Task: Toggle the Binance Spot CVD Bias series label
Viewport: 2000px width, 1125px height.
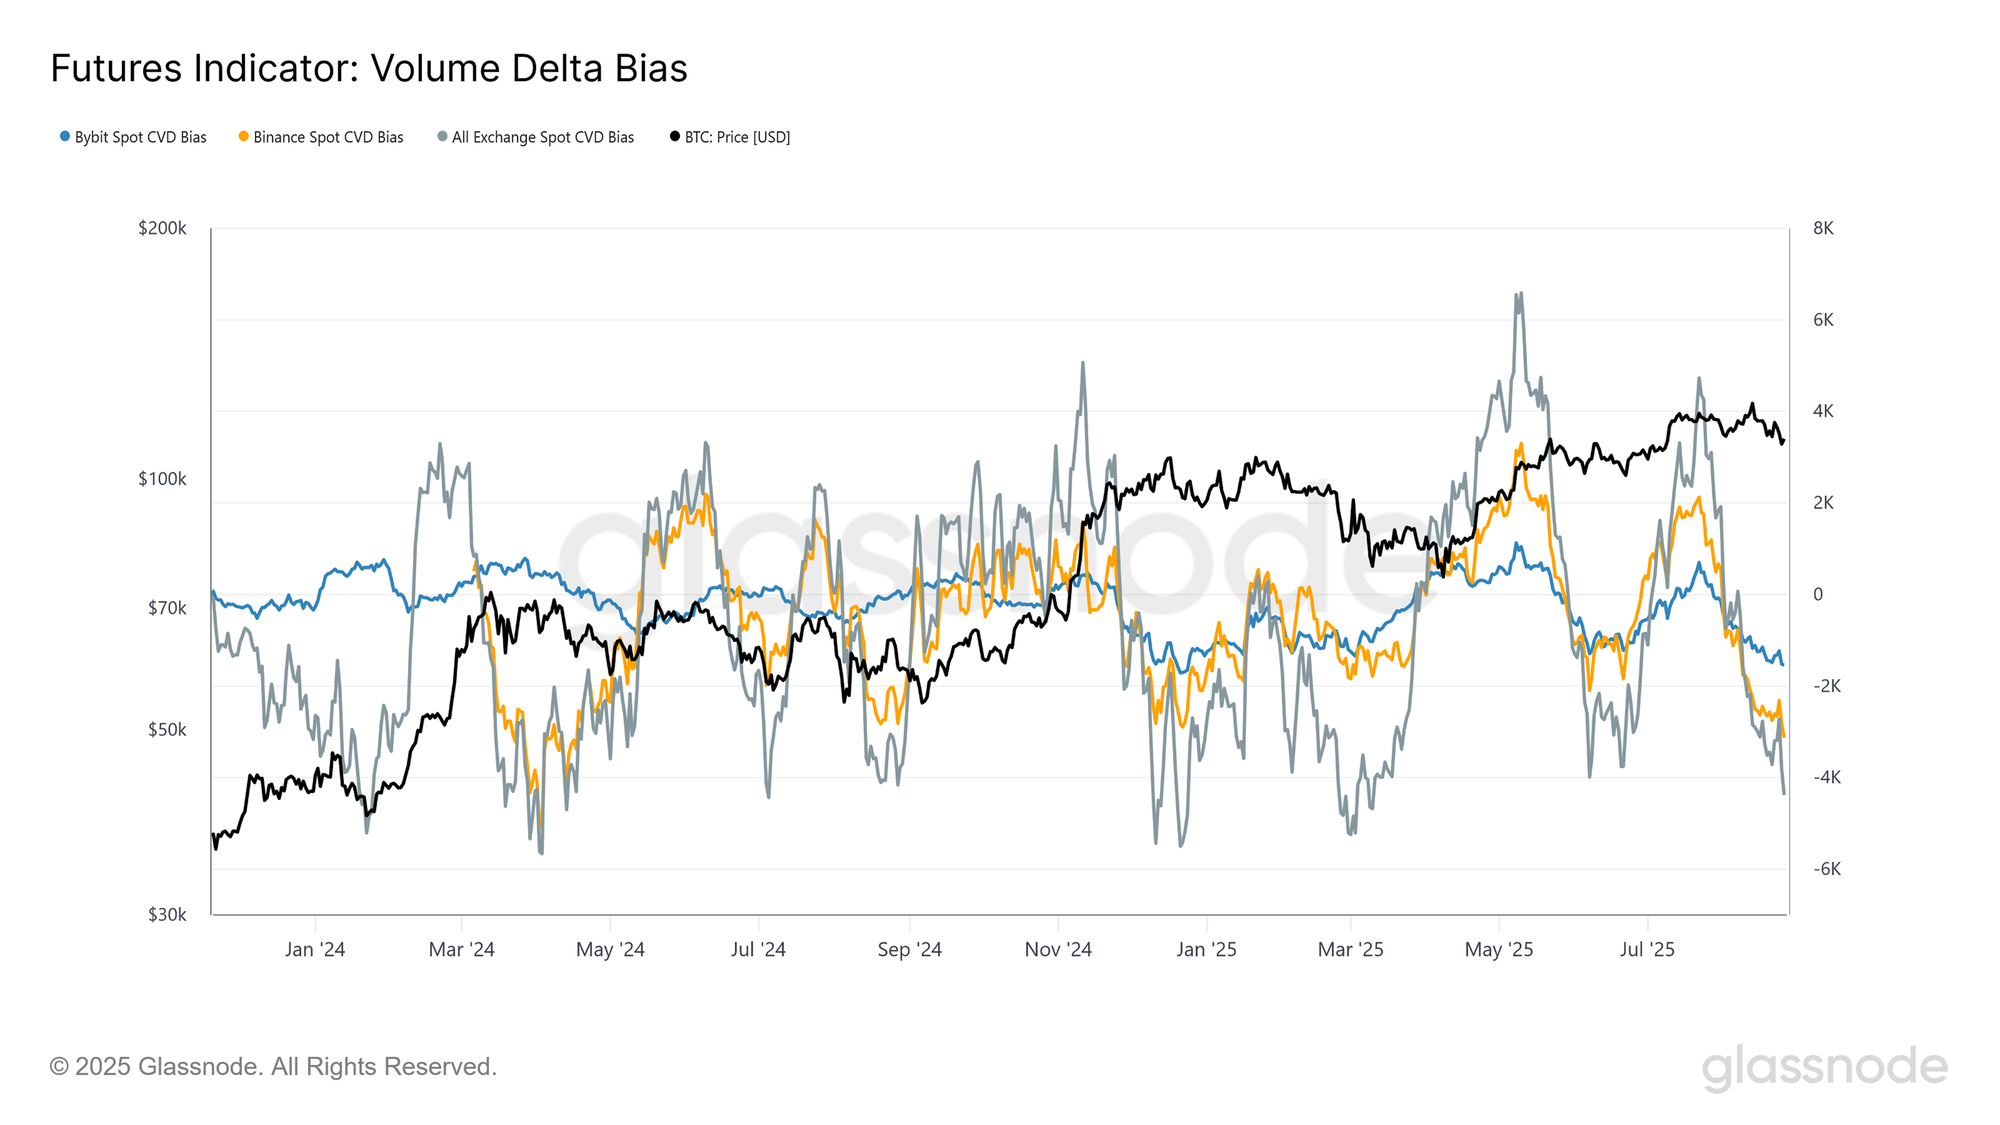Action: pyautogui.click(x=329, y=137)
